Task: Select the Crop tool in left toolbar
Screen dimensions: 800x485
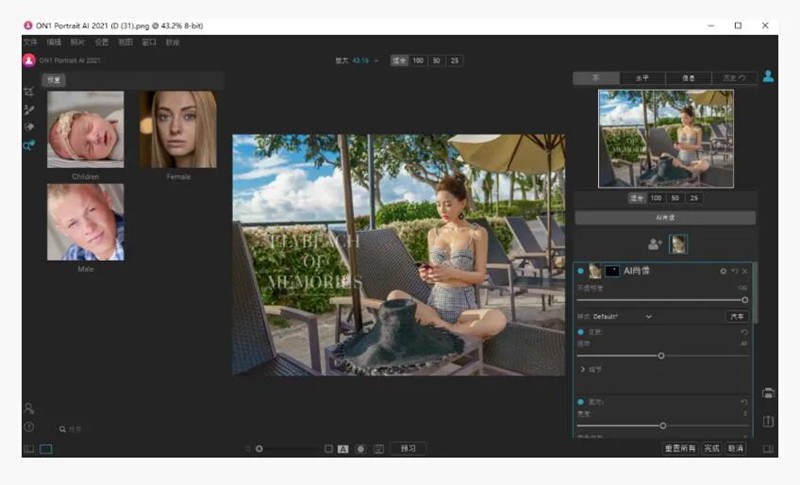Action: 29,92
